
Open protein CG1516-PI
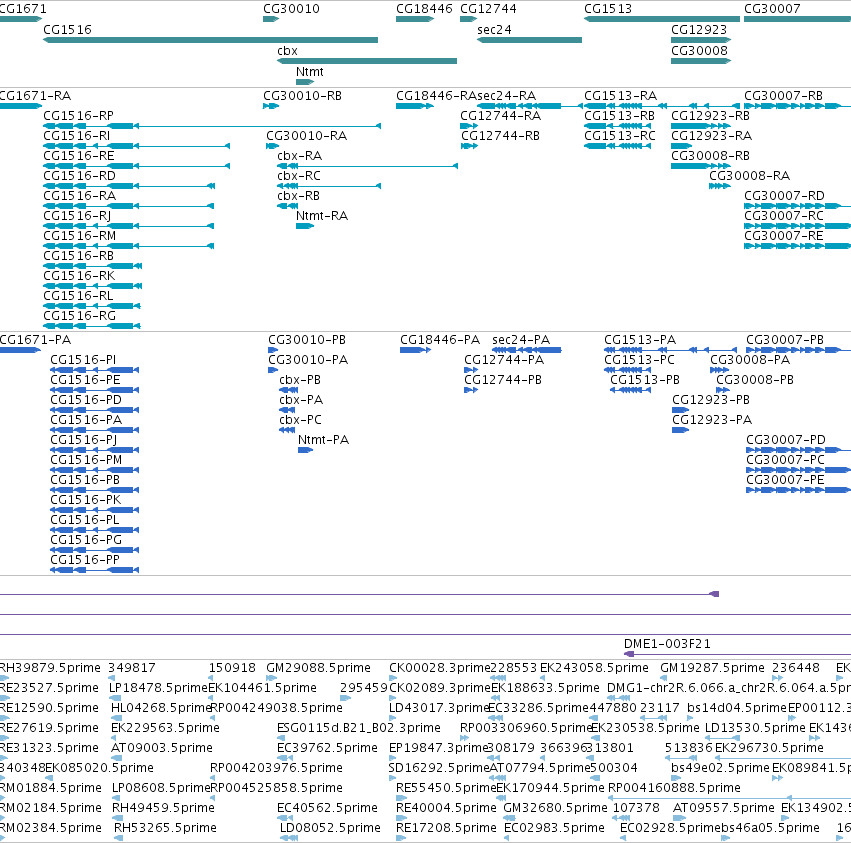coord(83,360)
